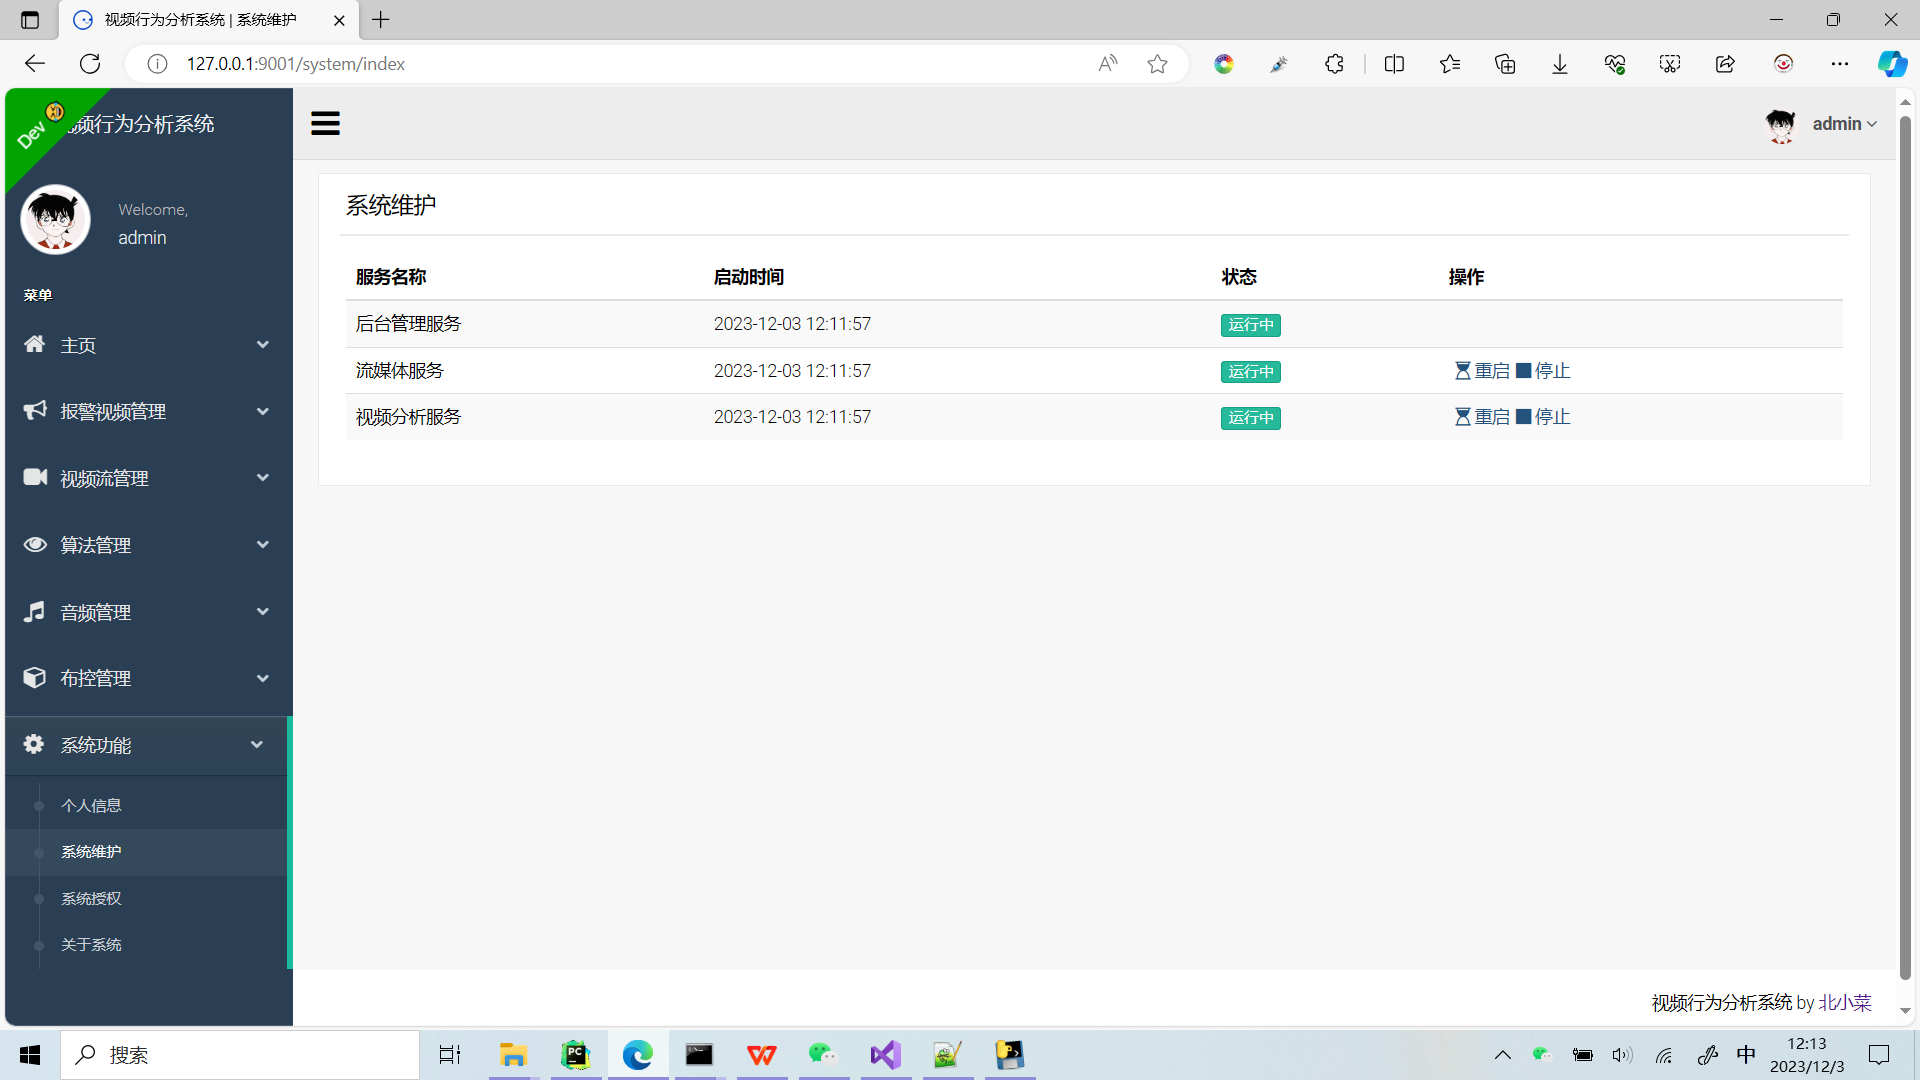Open 系统授权 submenu item

91,898
